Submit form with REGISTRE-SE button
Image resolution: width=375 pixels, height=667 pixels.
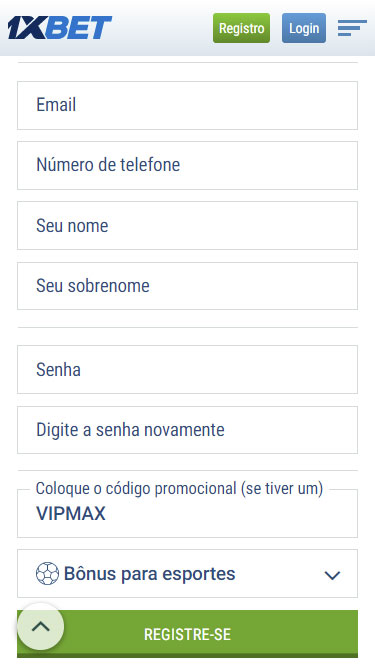(x=188, y=634)
